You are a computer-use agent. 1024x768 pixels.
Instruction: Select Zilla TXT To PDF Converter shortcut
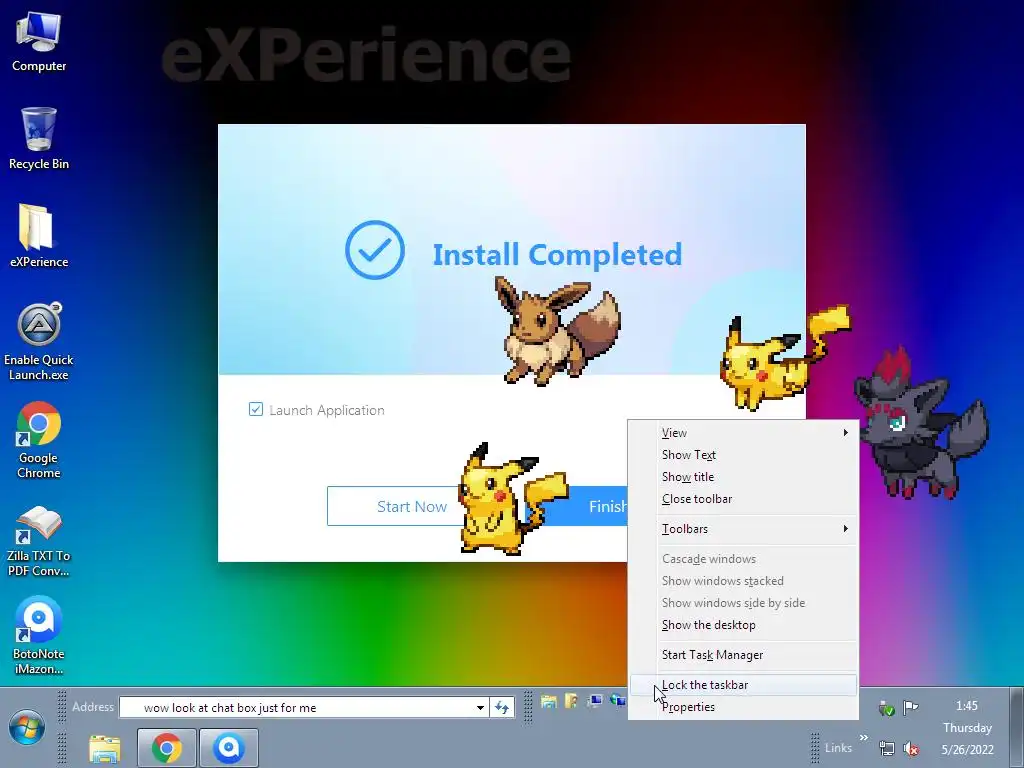click(39, 541)
